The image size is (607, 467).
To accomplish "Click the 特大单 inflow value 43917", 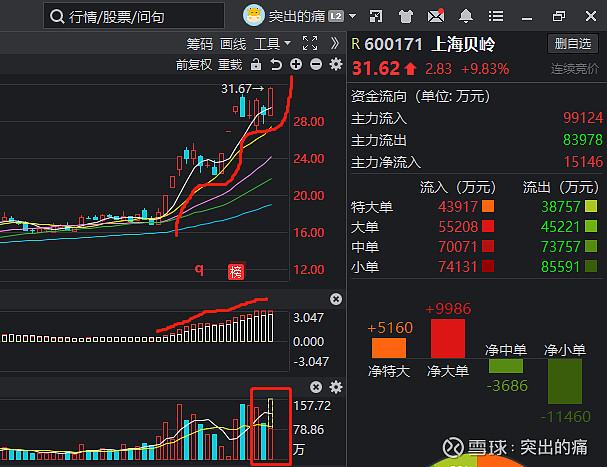I will coord(457,207).
